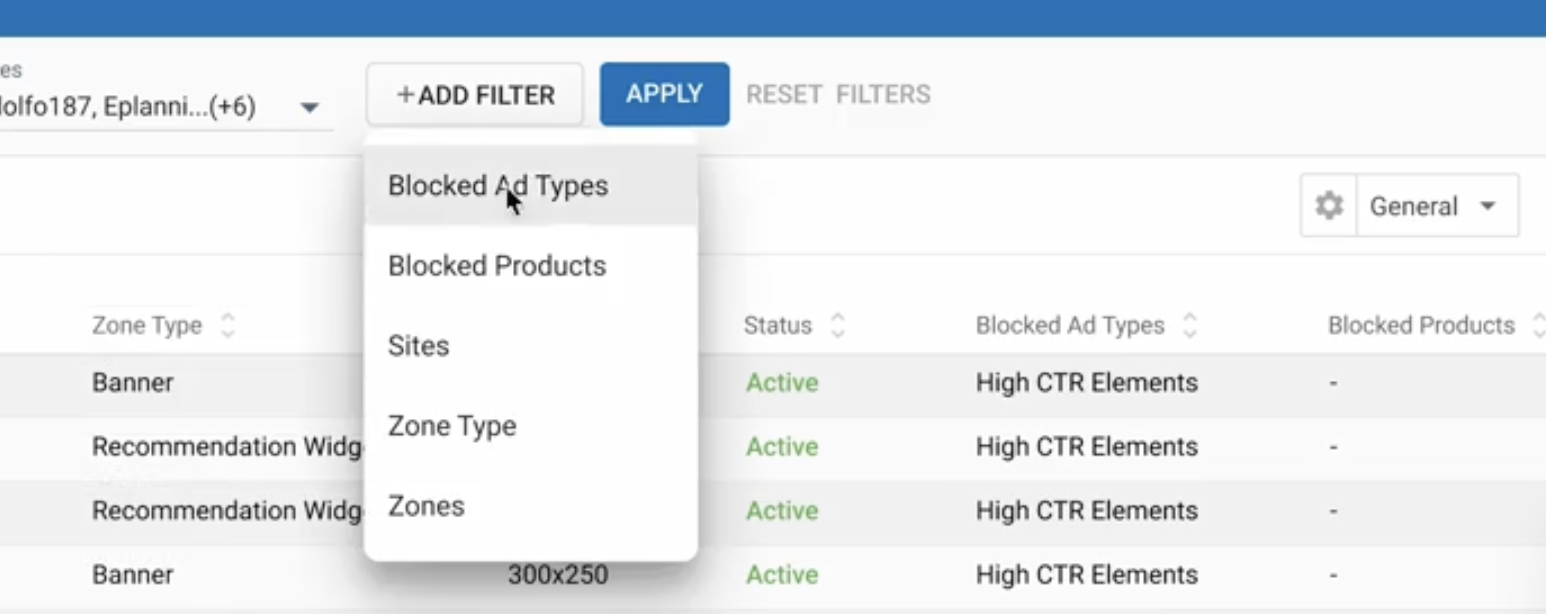Select Sites from the filter menu
Viewport: 1546px width, 614px height.
coord(531,346)
